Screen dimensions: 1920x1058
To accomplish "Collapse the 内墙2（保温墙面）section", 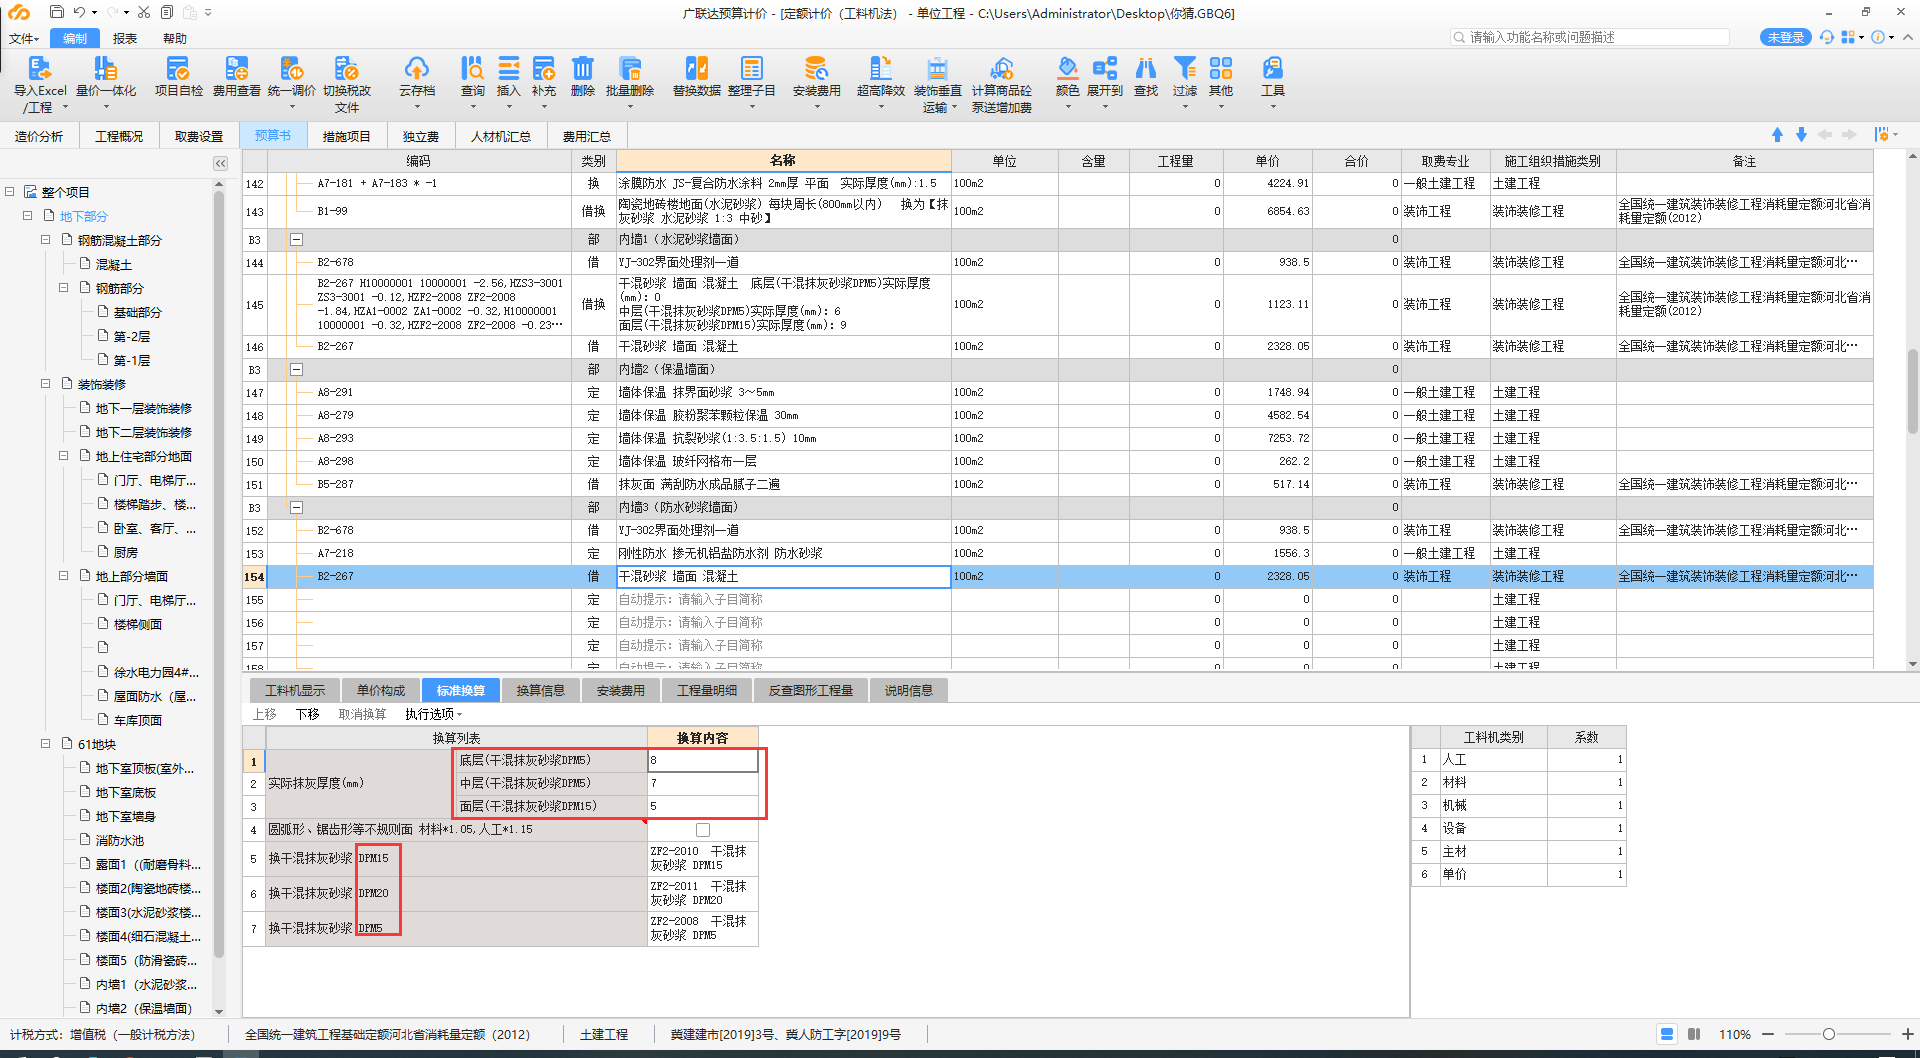I will [x=297, y=370].
